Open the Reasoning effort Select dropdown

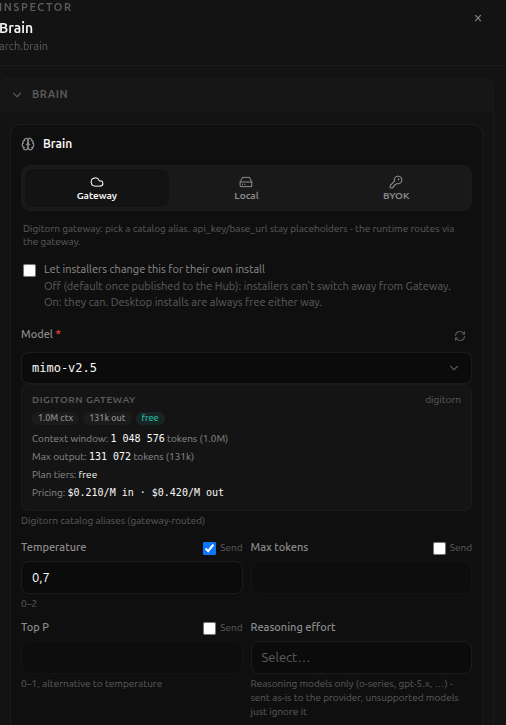(x=361, y=657)
